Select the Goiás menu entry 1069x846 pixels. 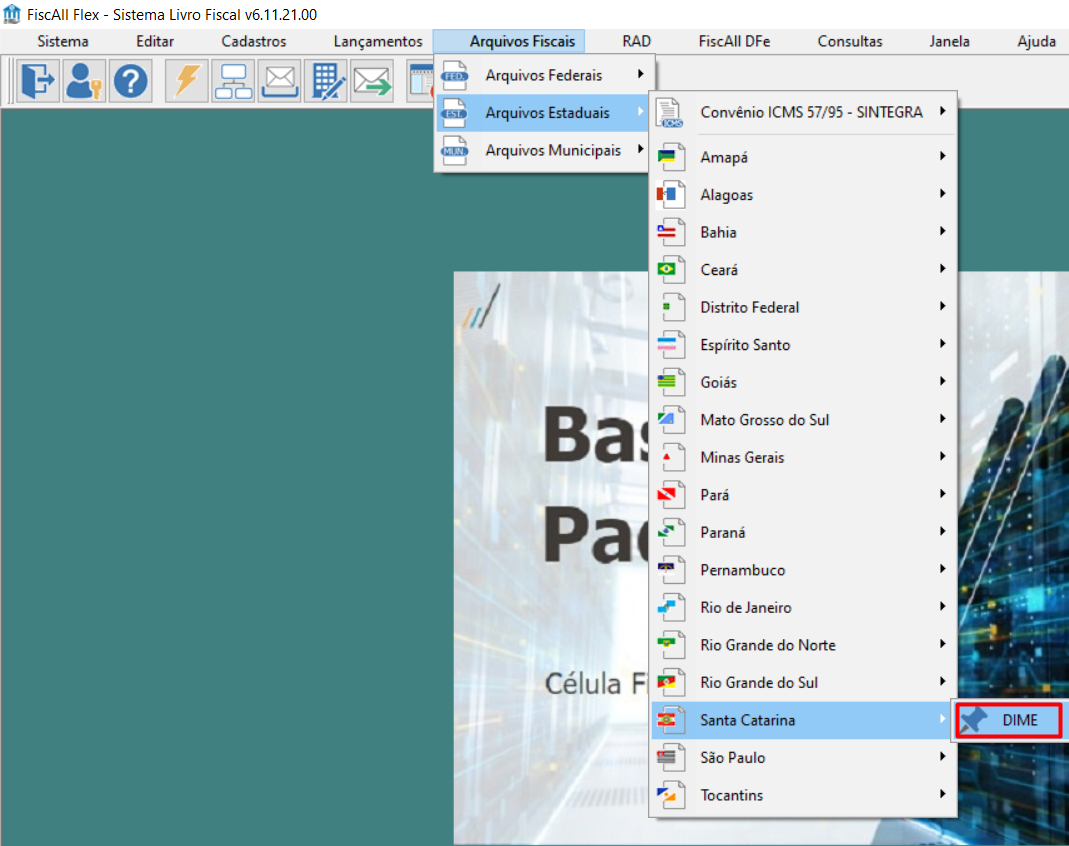pos(804,382)
